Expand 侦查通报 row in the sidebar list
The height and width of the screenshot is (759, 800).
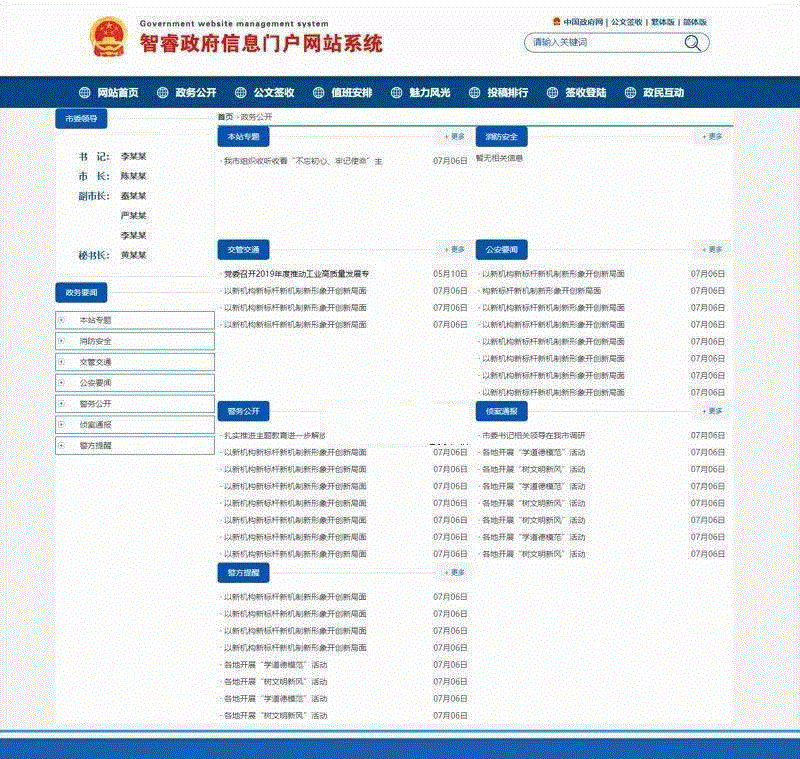point(135,424)
